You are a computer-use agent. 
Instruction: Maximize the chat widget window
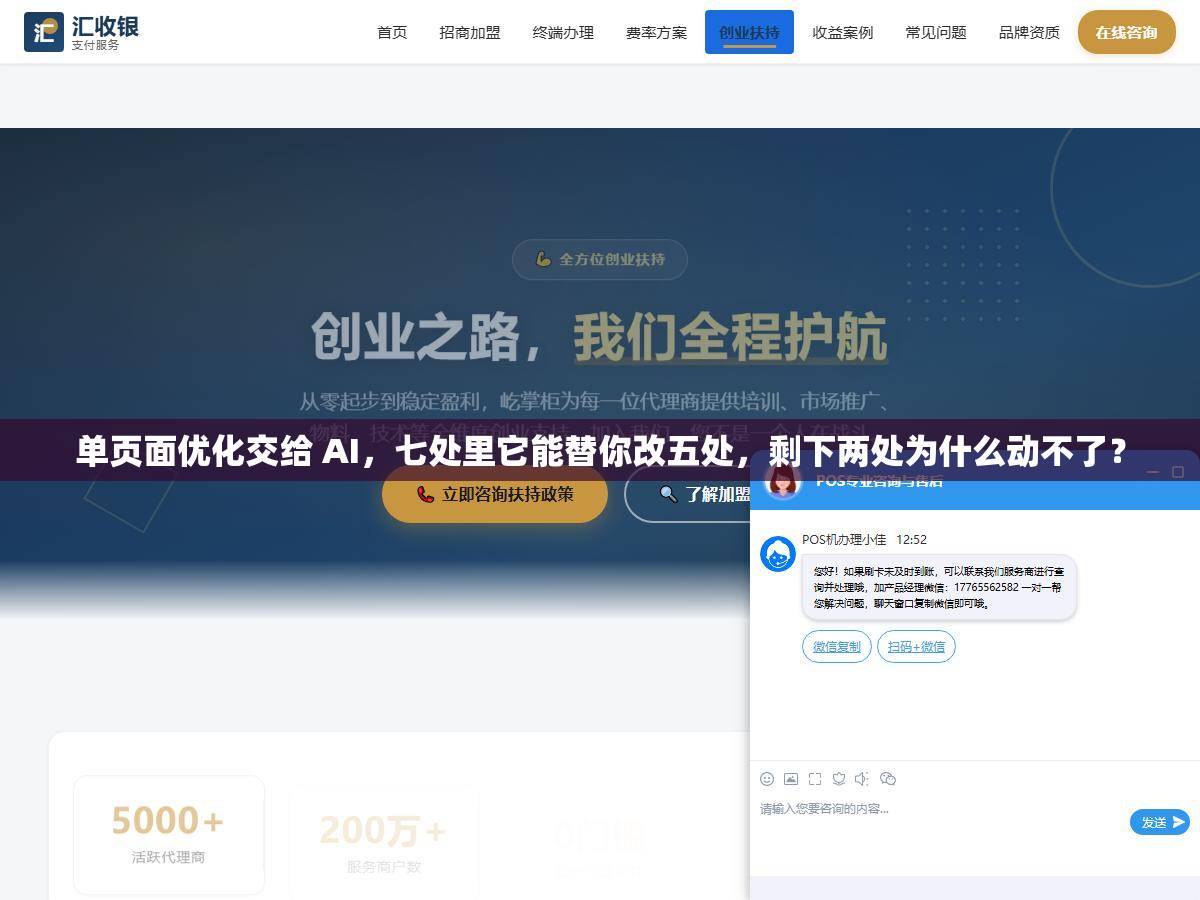(x=1178, y=471)
